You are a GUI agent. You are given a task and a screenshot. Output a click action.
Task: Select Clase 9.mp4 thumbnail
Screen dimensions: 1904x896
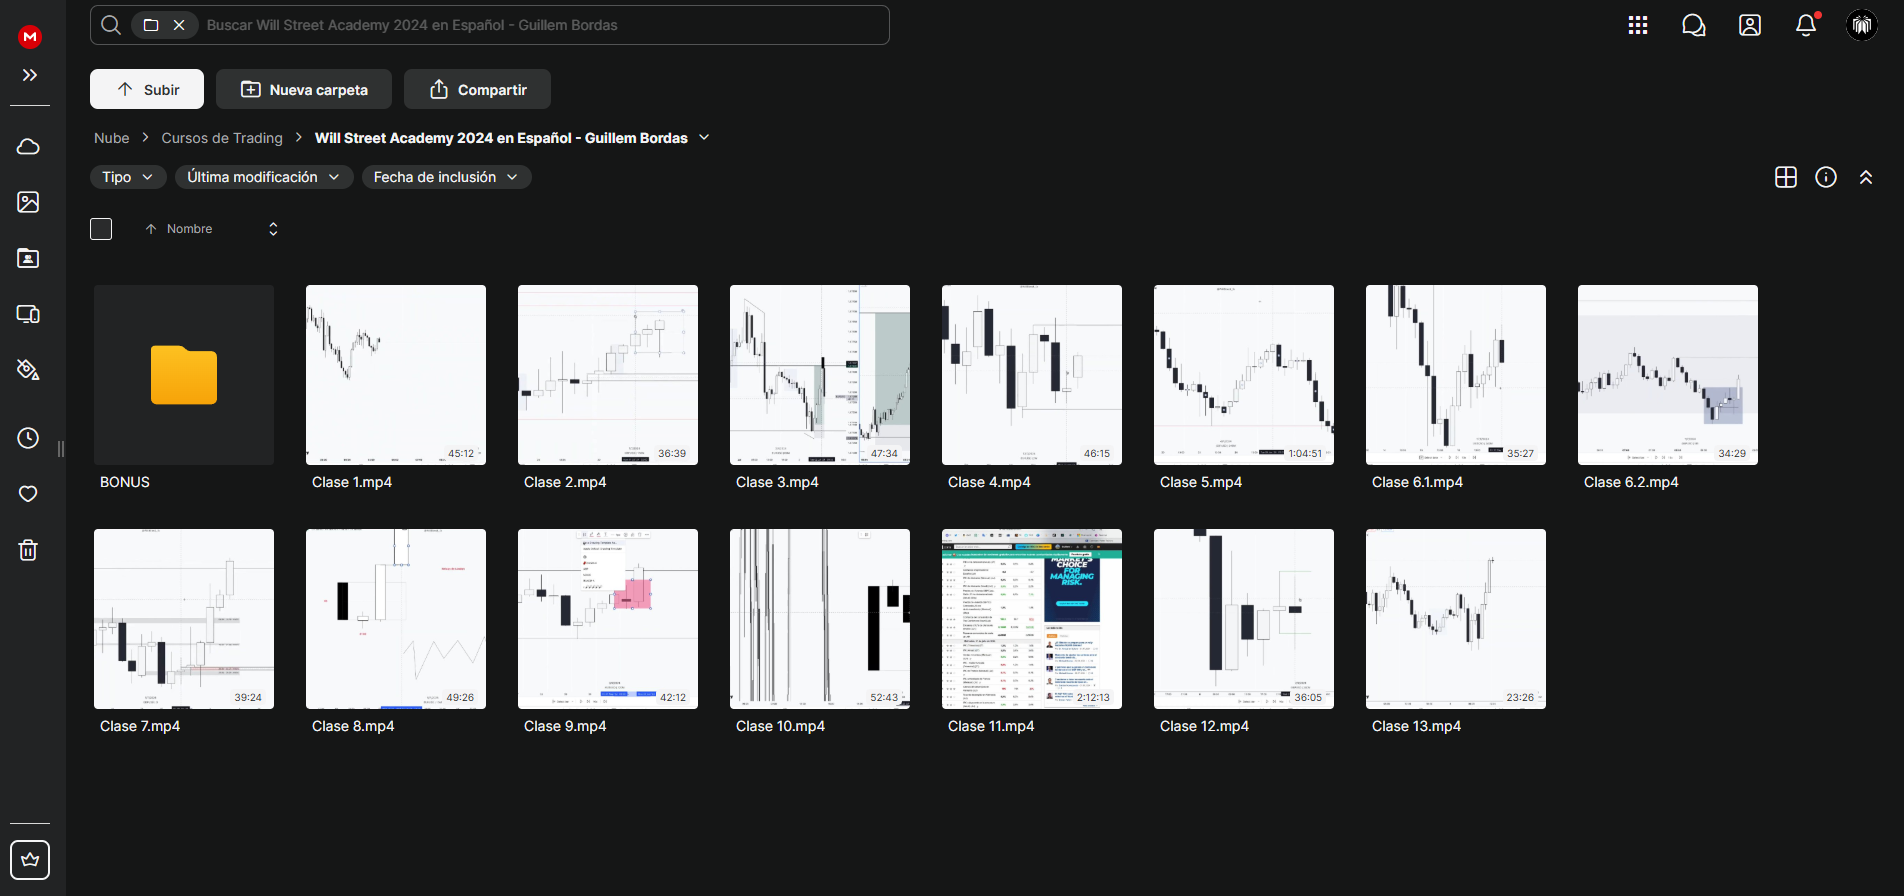tap(608, 619)
